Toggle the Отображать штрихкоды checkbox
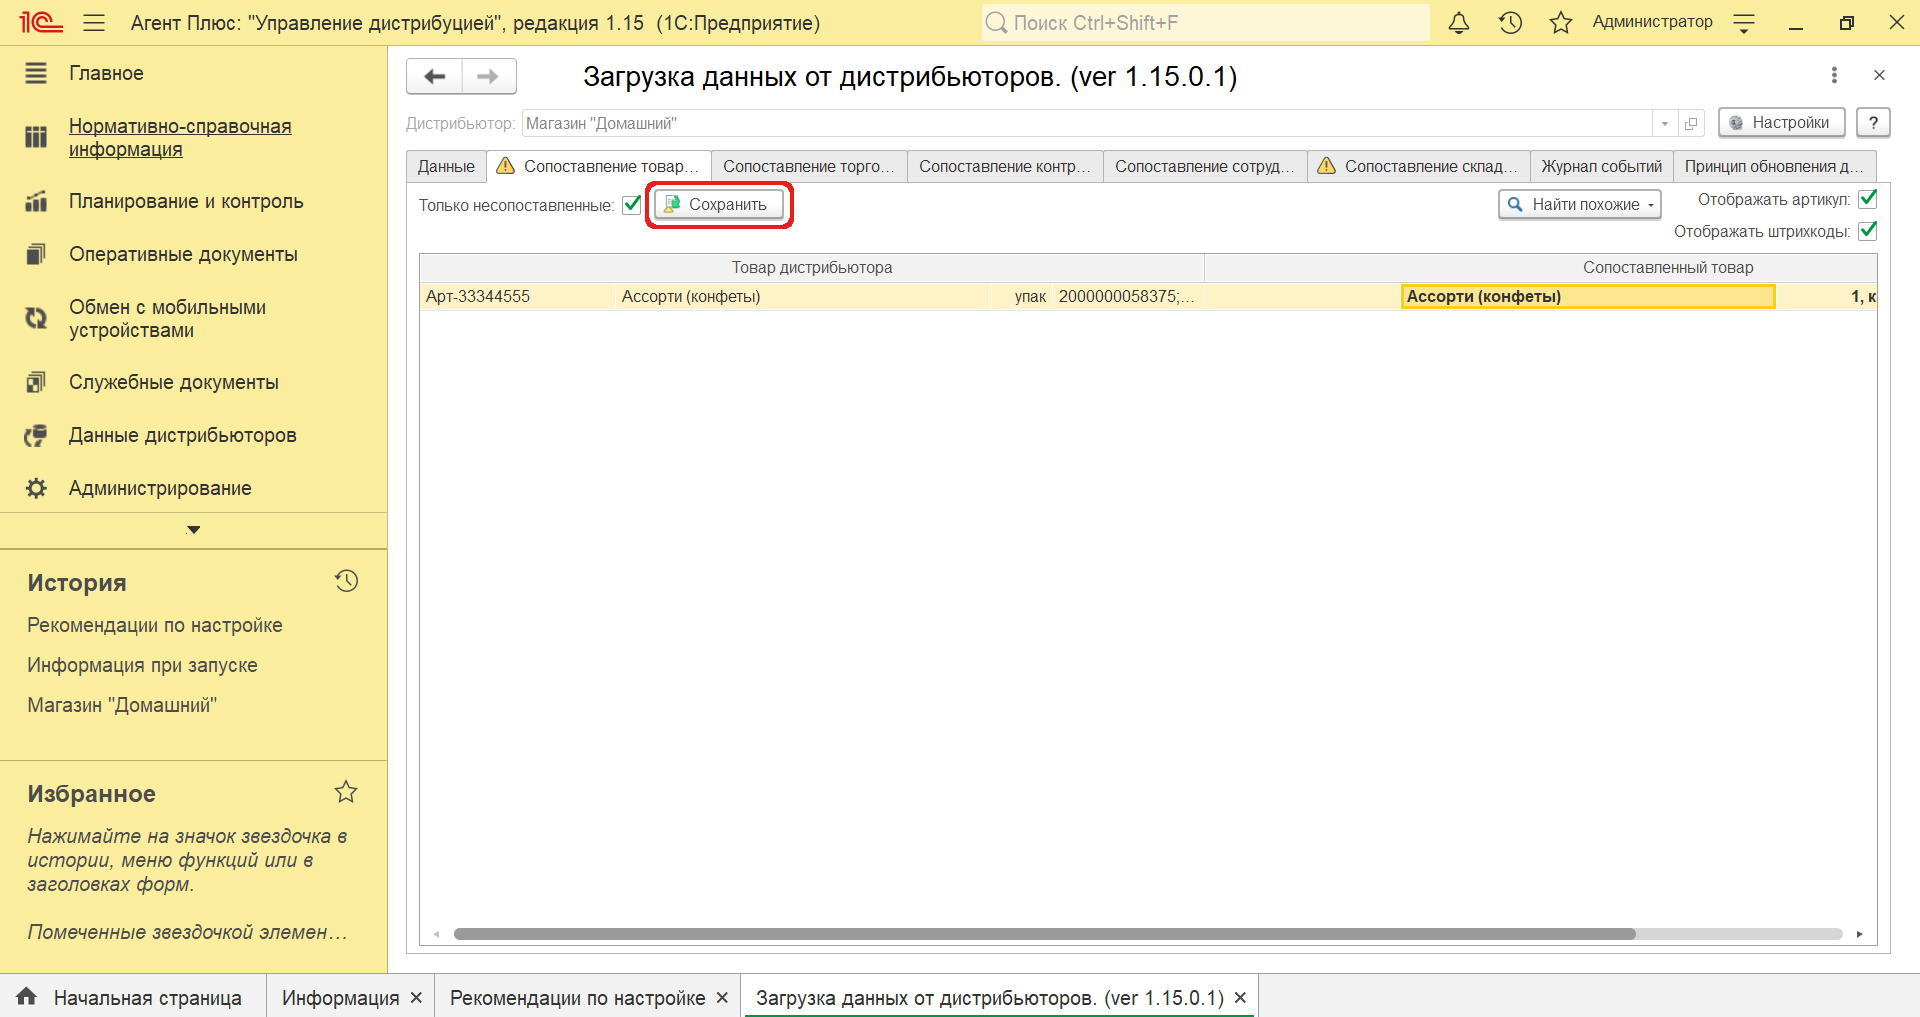Screen dimensions: 1920x1017 (x=1867, y=231)
